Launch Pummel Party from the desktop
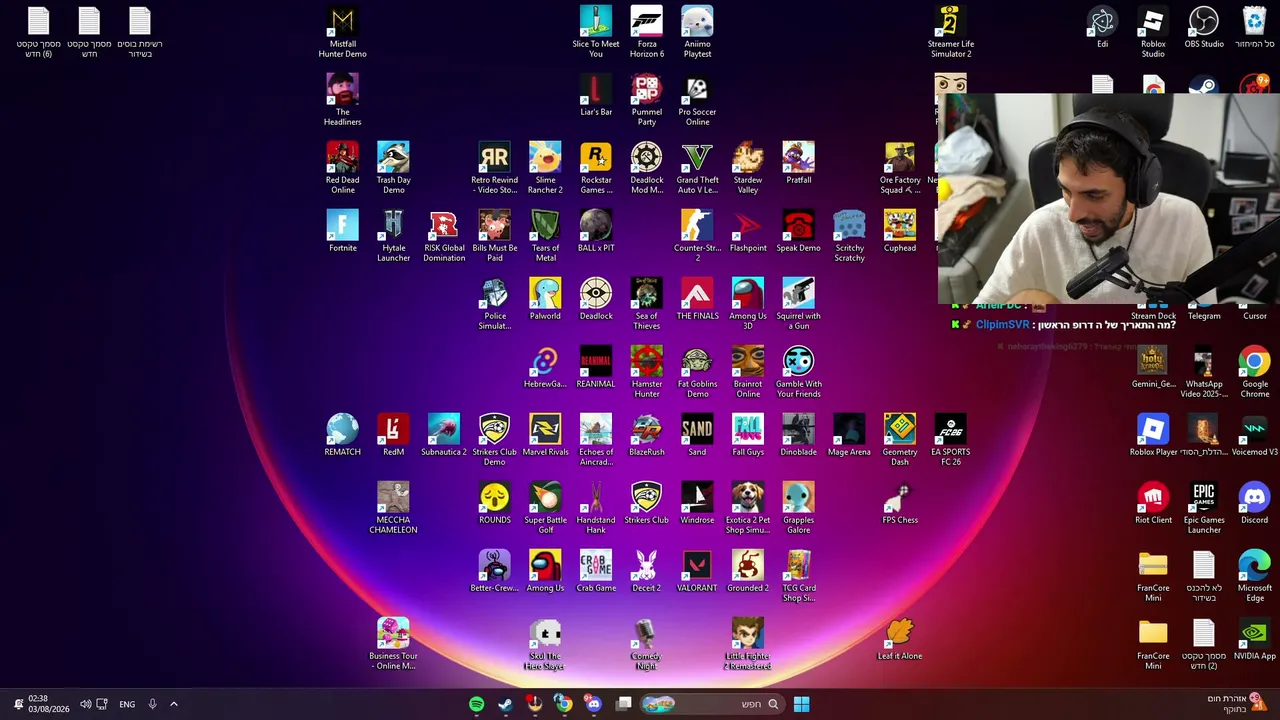The height and width of the screenshot is (720, 1280). tap(647, 100)
